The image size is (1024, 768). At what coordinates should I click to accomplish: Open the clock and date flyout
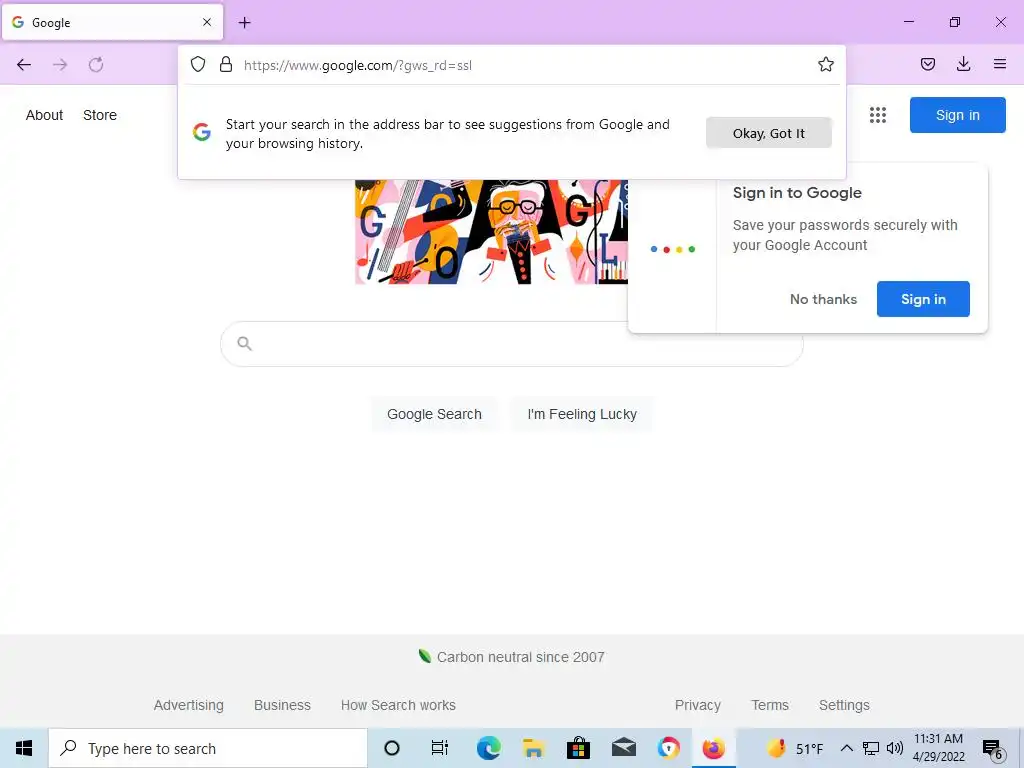click(938, 748)
